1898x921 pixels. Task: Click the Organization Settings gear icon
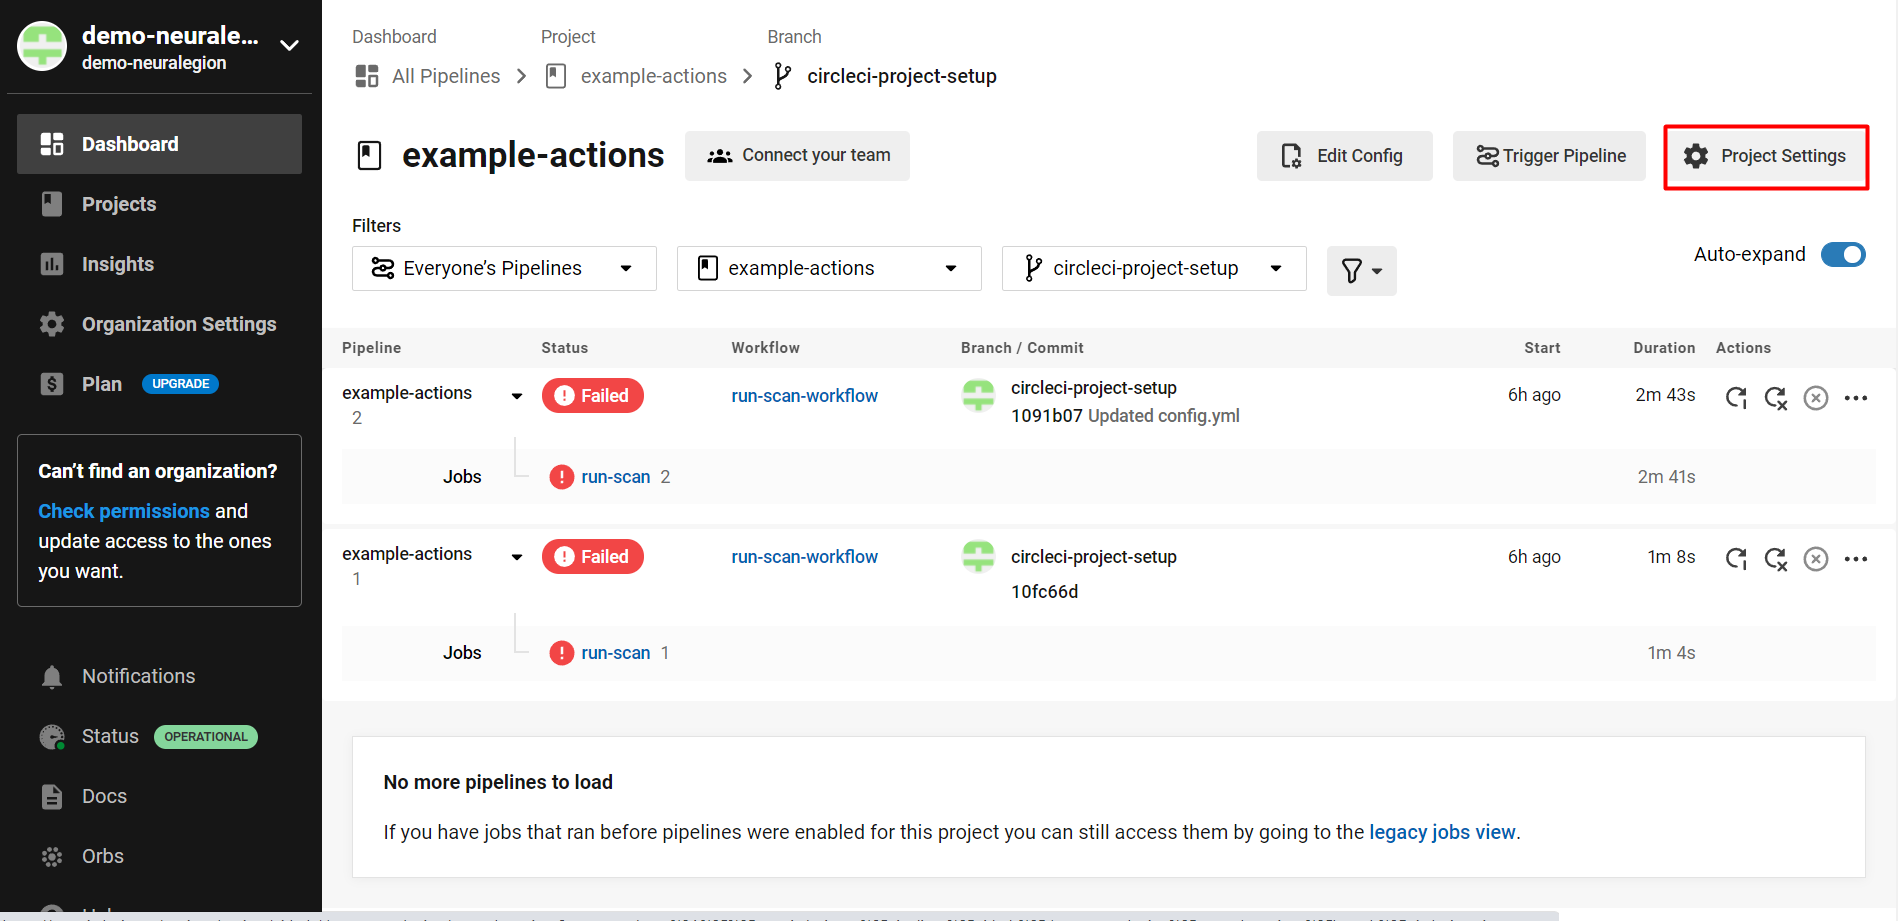[52, 324]
